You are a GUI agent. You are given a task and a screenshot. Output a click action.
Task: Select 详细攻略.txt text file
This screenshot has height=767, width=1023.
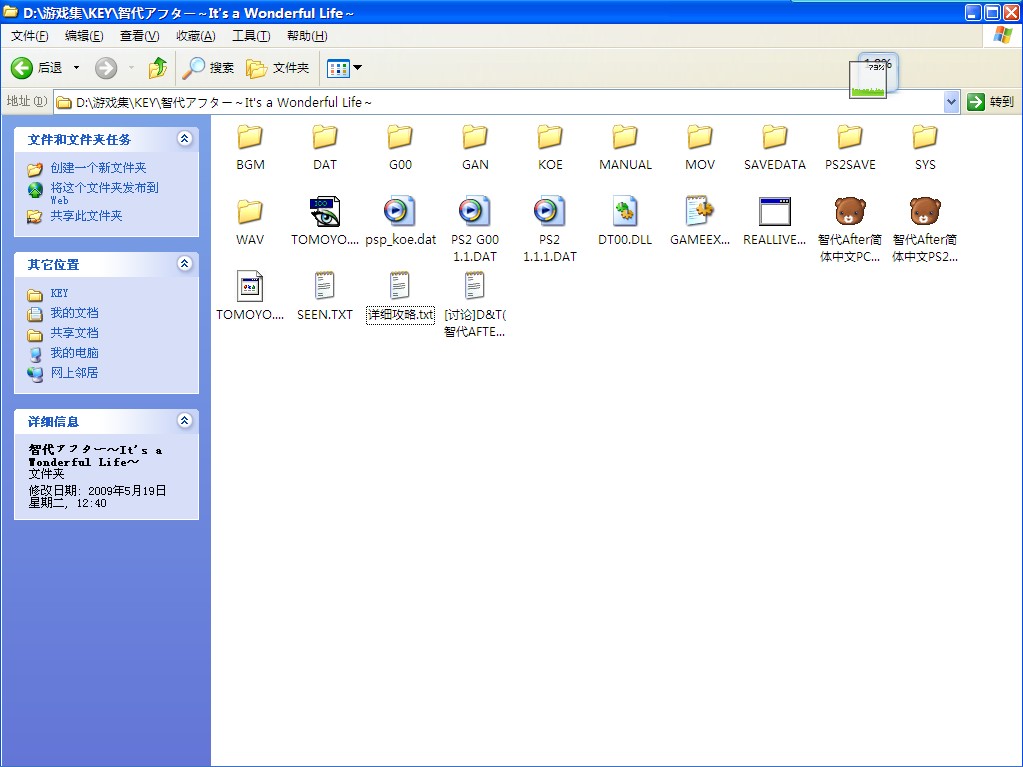tap(400, 298)
